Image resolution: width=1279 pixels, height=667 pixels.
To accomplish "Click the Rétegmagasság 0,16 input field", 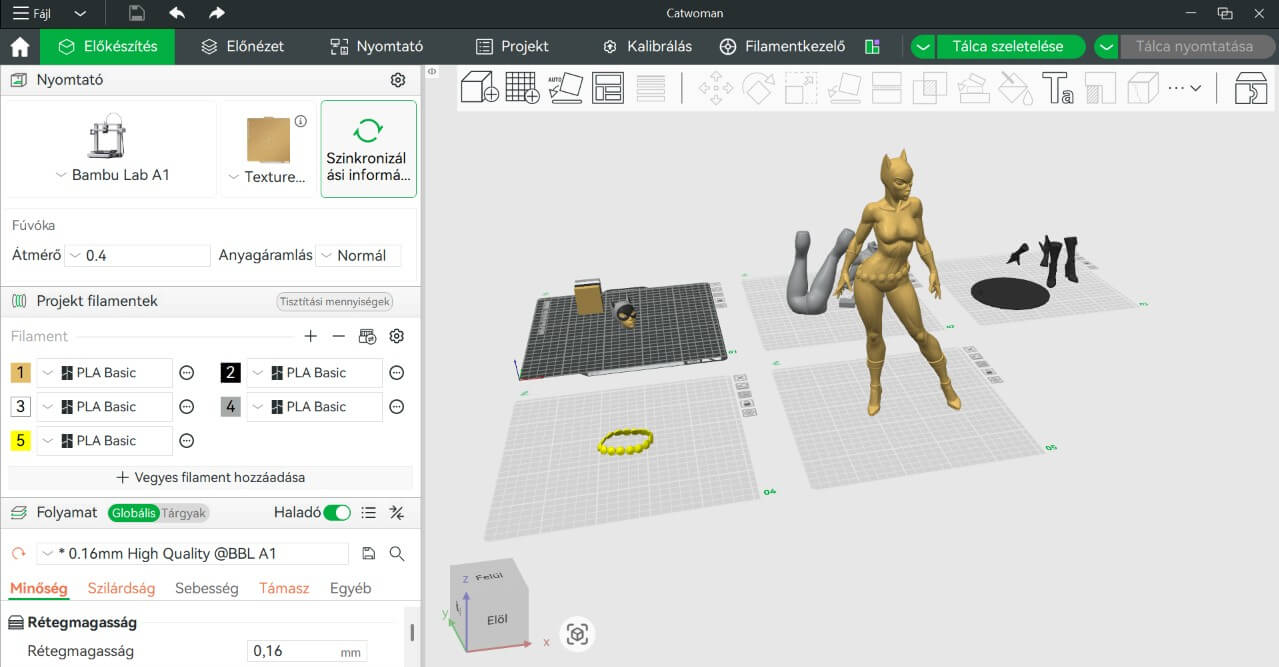I will [x=307, y=651].
